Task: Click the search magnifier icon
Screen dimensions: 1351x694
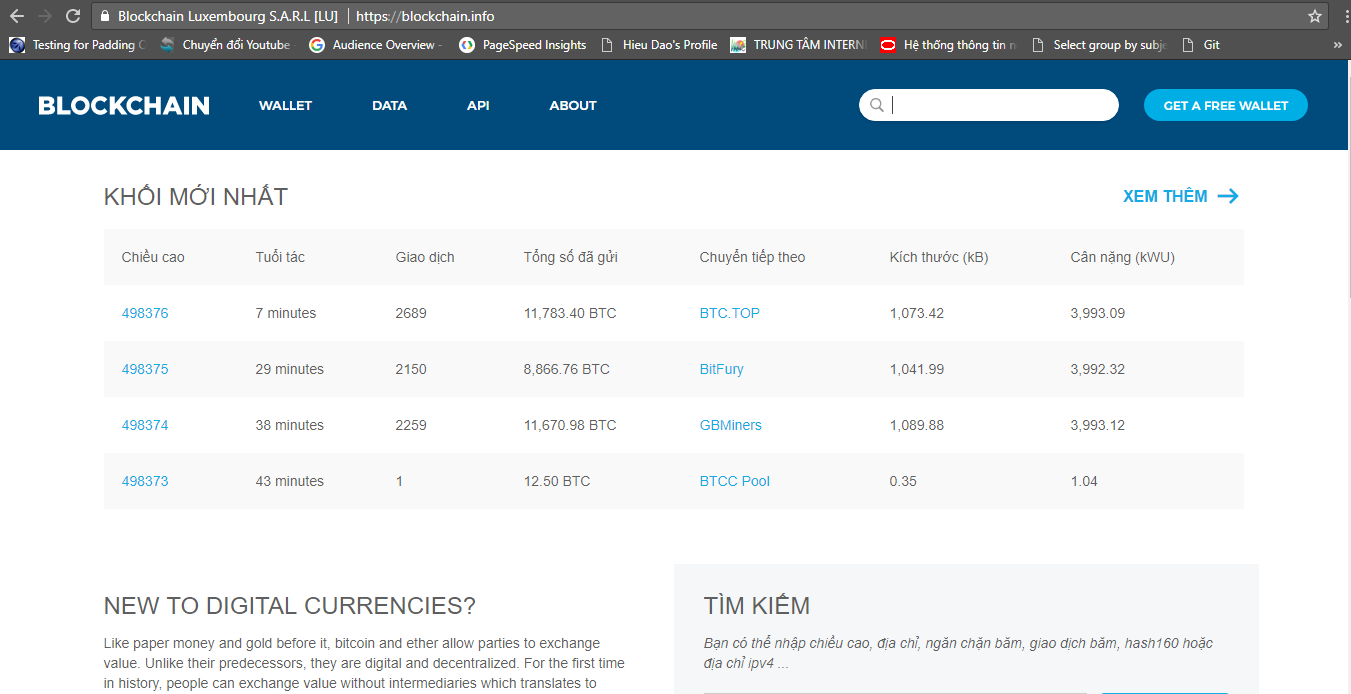Action: tap(876, 105)
